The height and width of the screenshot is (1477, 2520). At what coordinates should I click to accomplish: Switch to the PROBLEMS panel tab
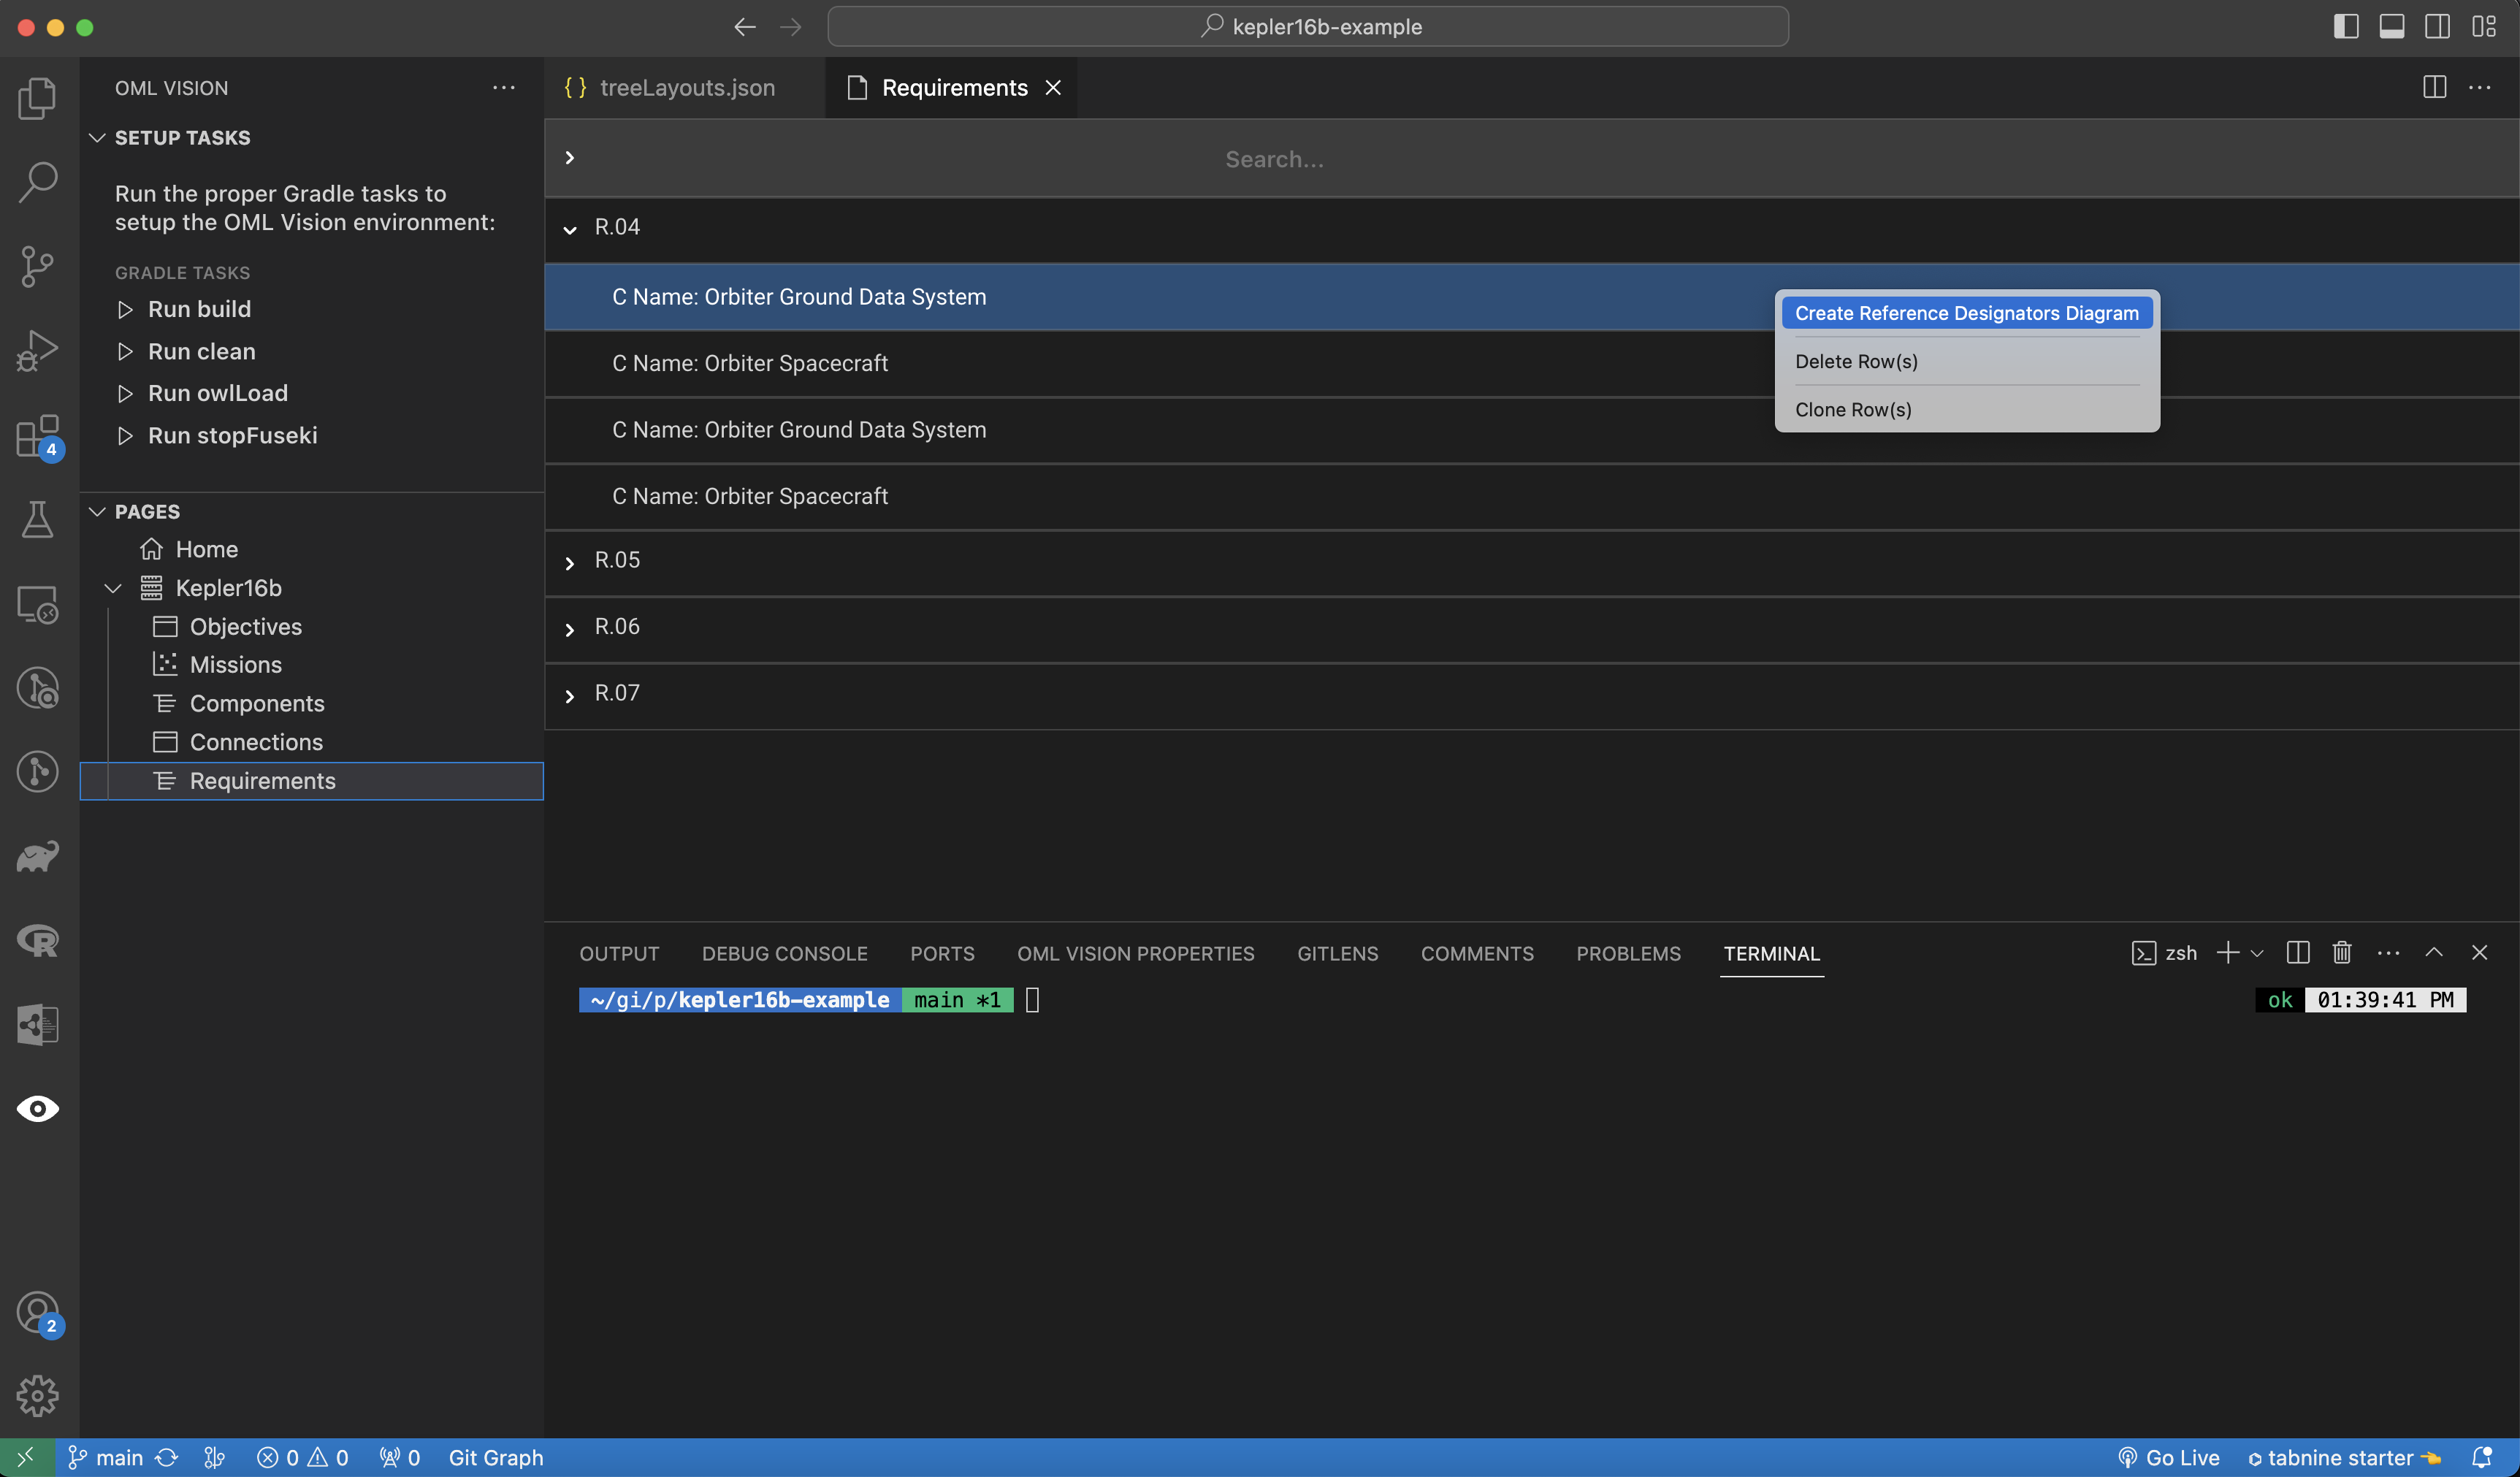pyautogui.click(x=1628, y=953)
